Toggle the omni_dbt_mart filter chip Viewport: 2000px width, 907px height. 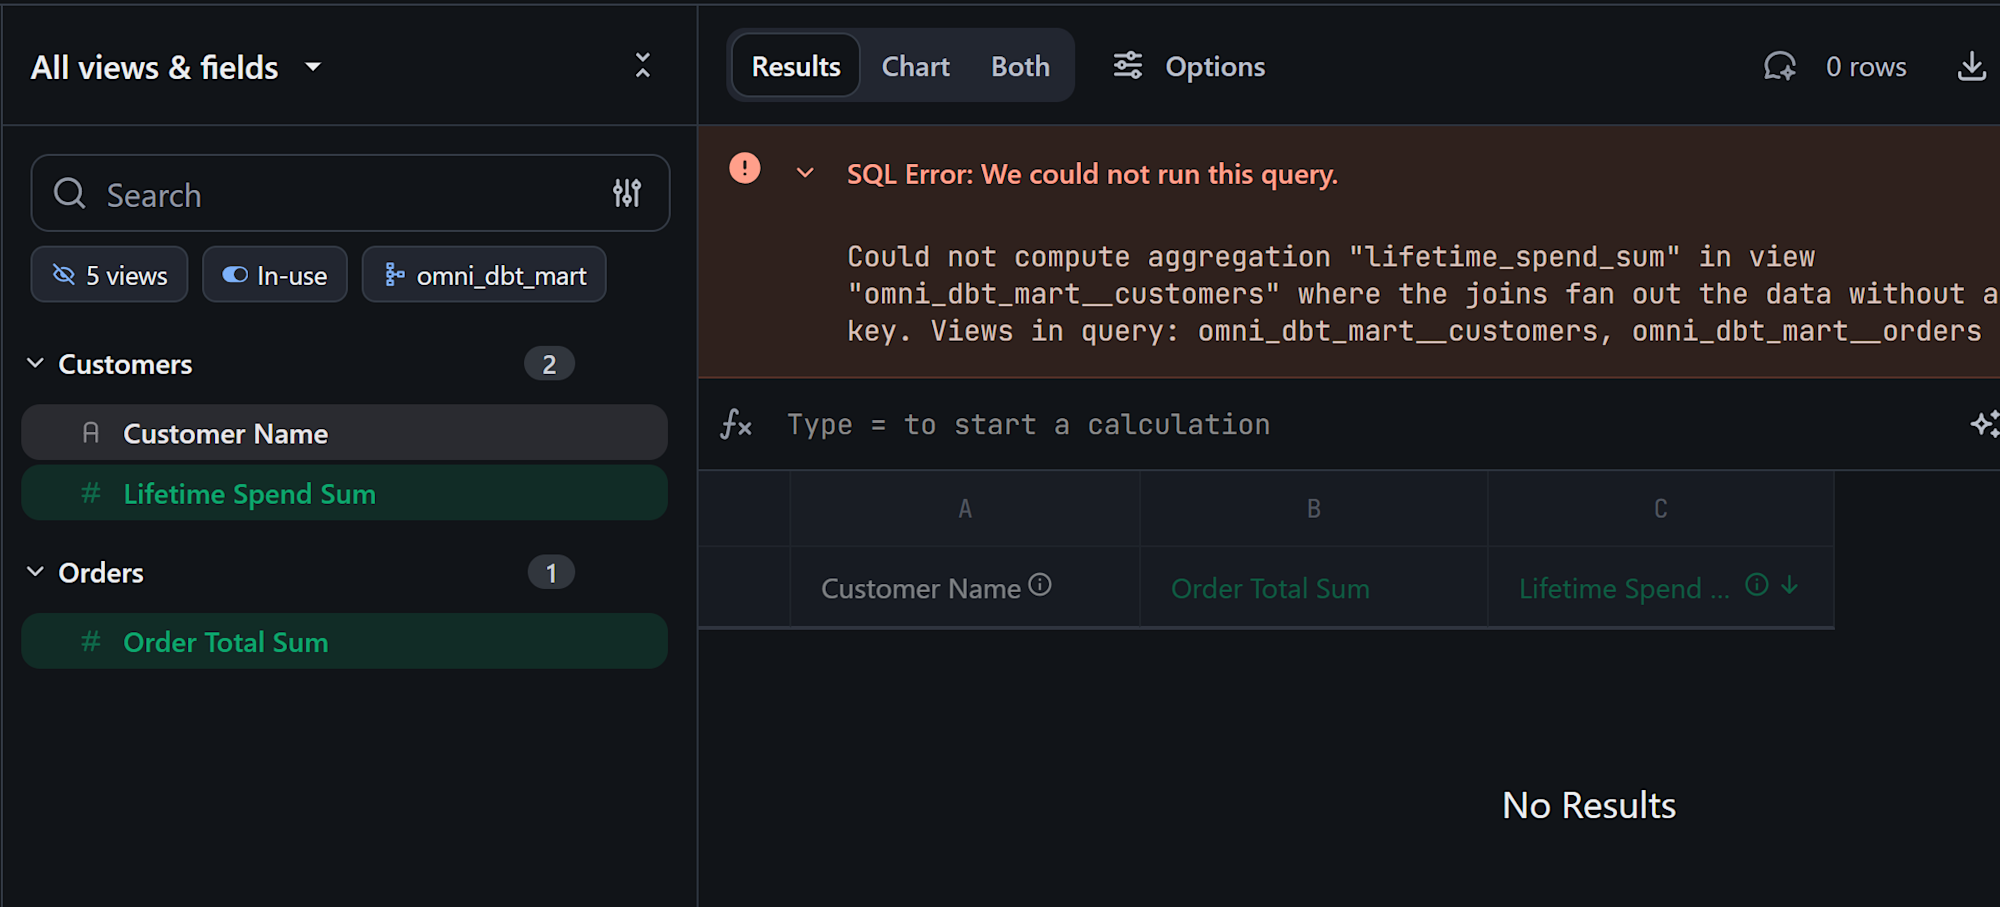click(x=484, y=275)
